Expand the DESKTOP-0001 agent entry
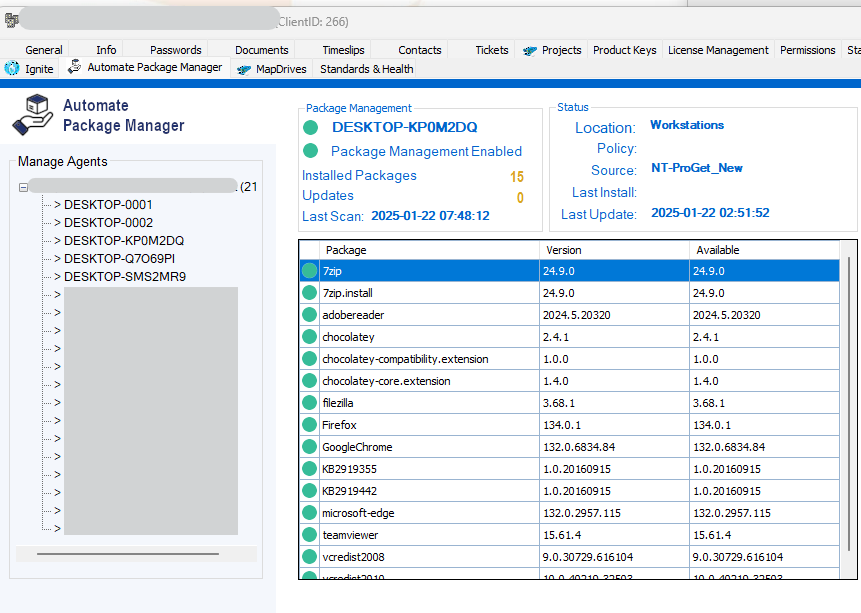The width and height of the screenshot is (861, 613). pyautogui.click(x=58, y=205)
